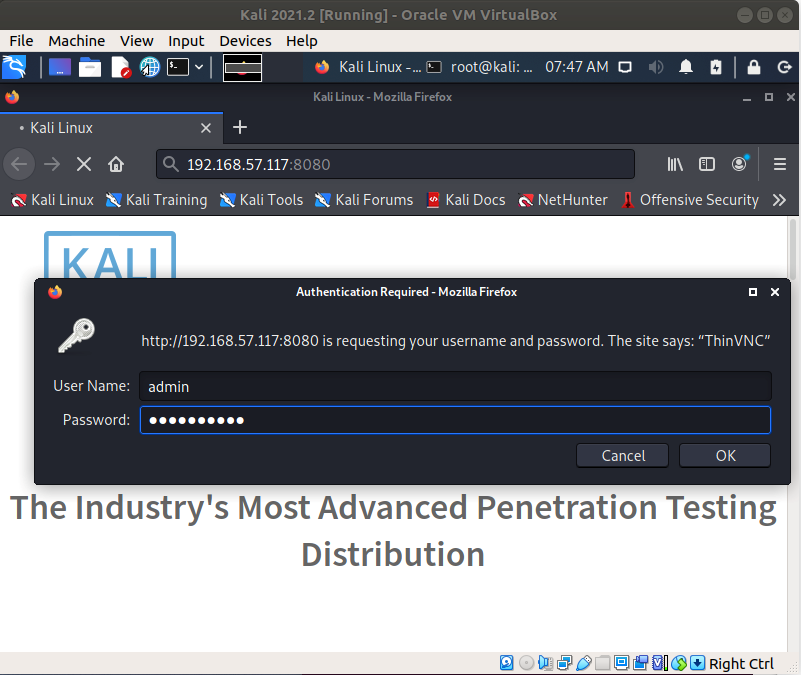Image resolution: width=801 pixels, height=675 pixels.
Task: Open the Firefox account icon
Action: tap(739, 164)
